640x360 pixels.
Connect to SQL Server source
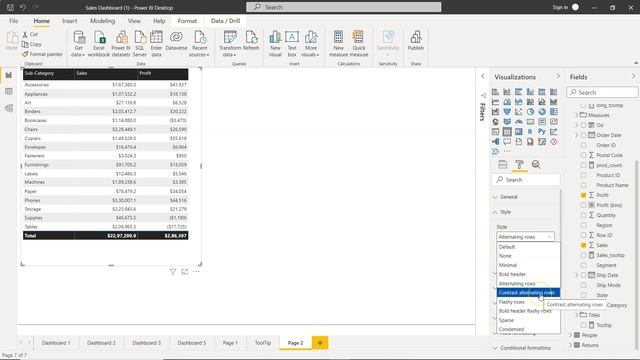click(140, 44)
